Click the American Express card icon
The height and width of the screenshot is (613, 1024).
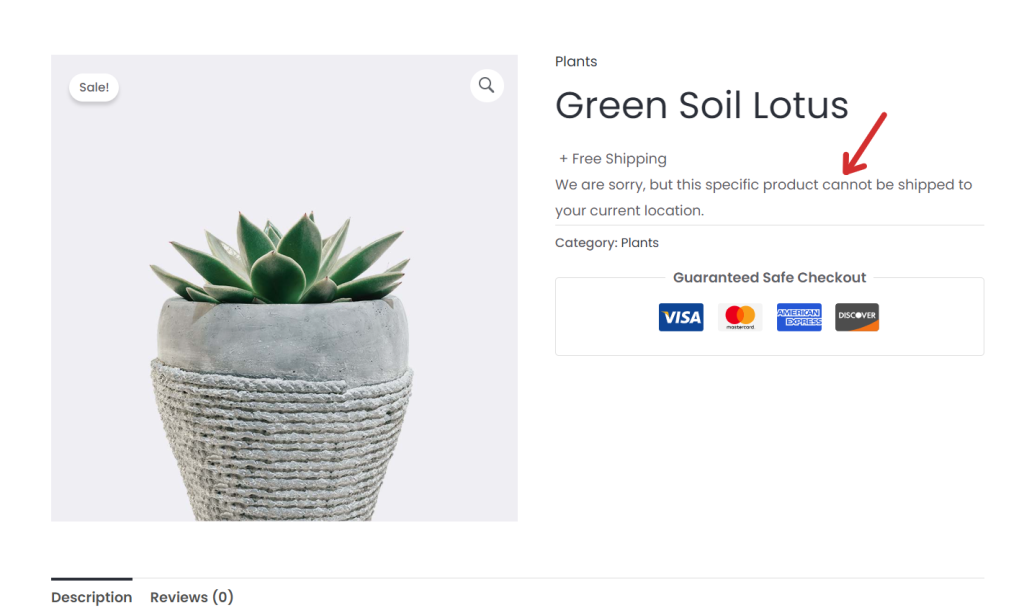coord(799,317)
